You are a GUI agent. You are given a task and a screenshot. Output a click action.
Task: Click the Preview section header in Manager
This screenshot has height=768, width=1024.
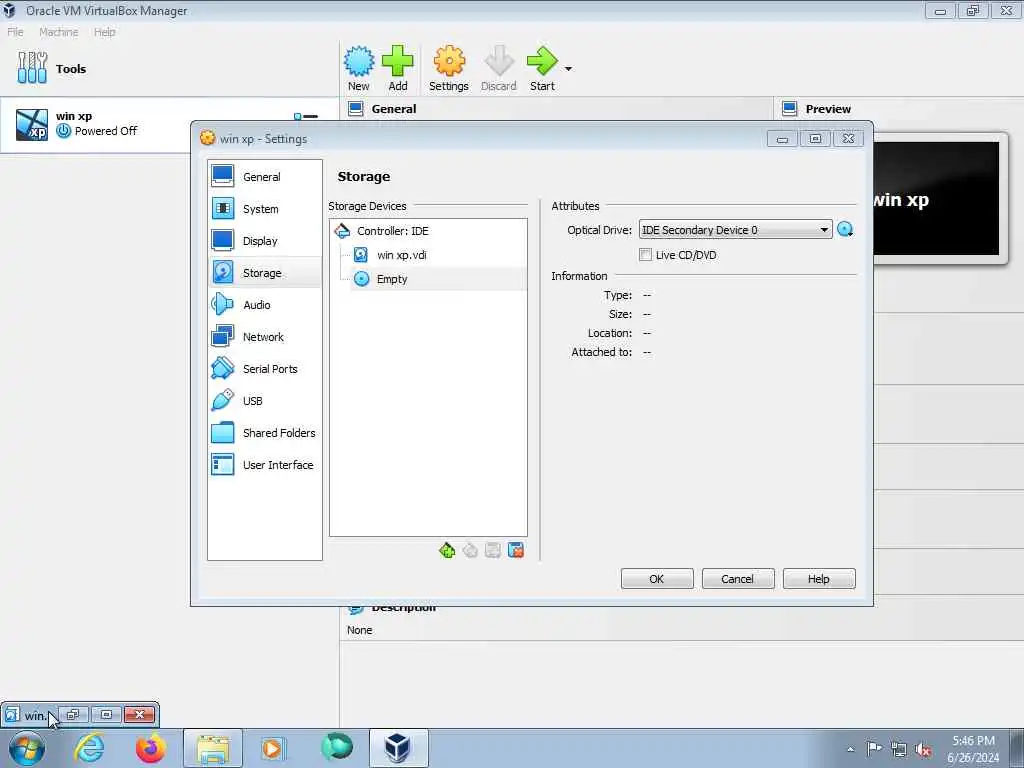coord(828,109)
